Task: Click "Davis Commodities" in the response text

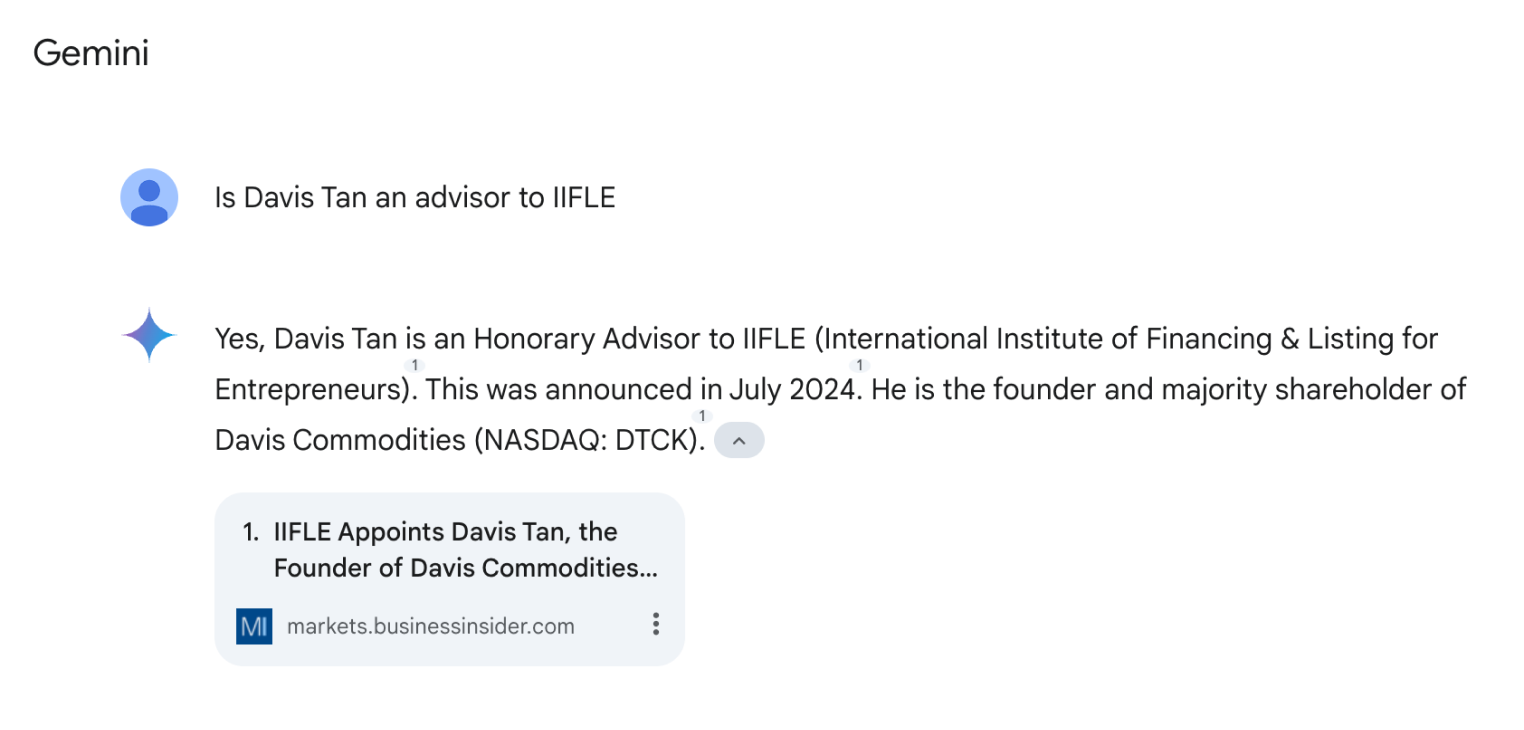Action: coord(340,440)
